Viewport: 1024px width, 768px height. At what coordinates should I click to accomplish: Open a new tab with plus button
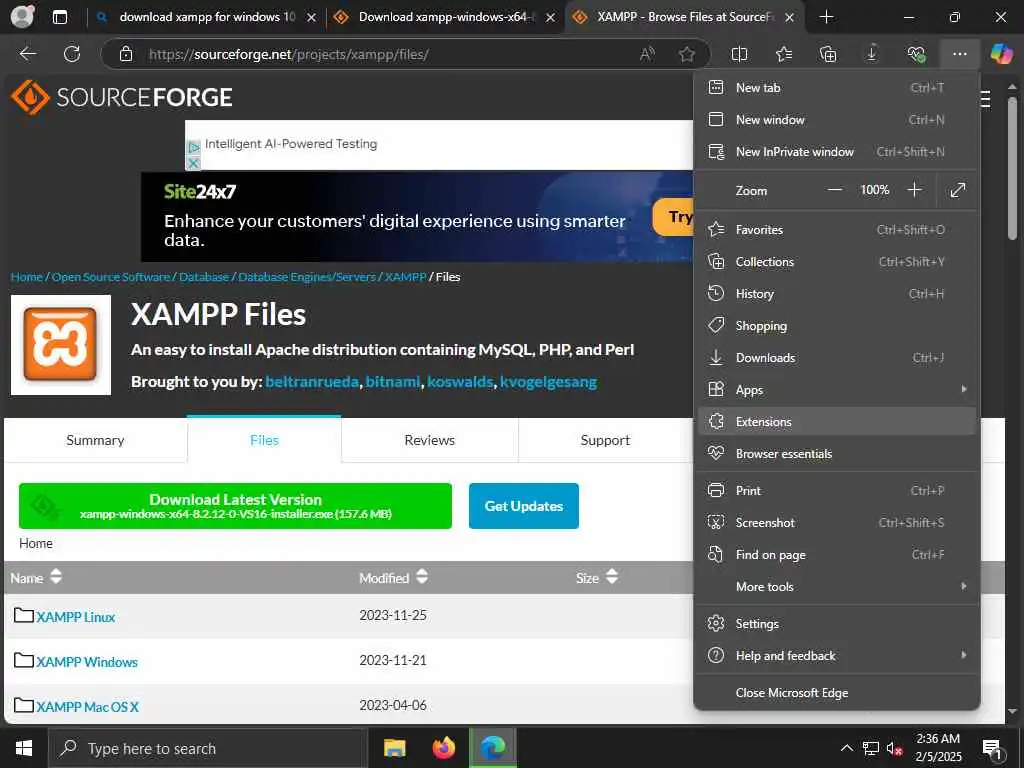(x=826, y=17)
